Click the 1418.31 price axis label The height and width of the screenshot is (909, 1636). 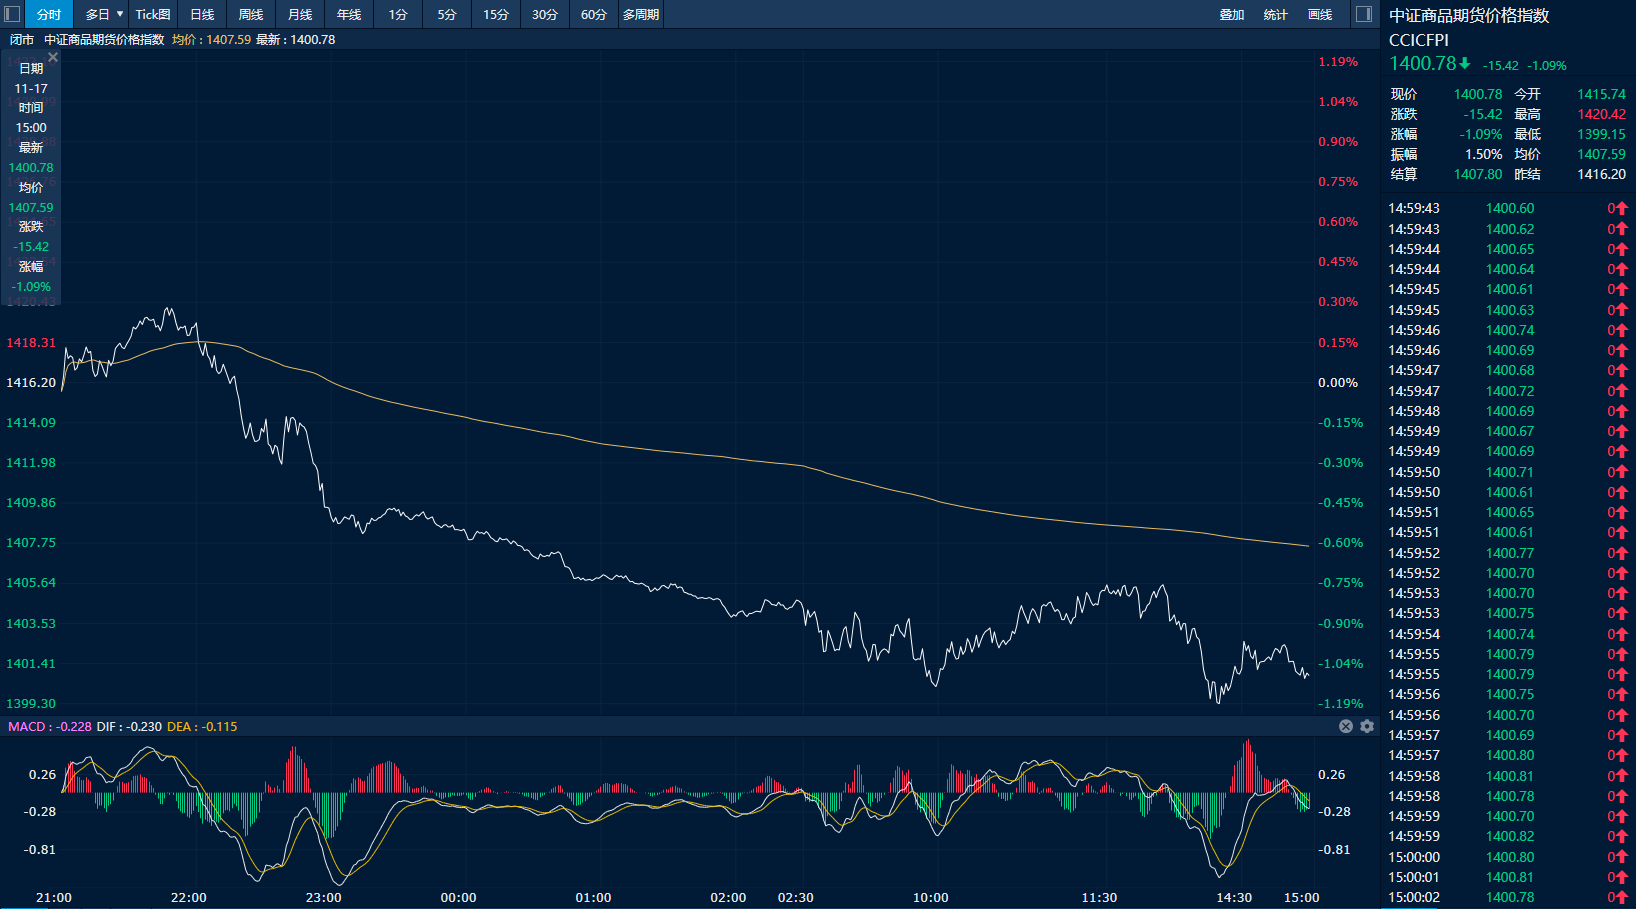[31, 343]
